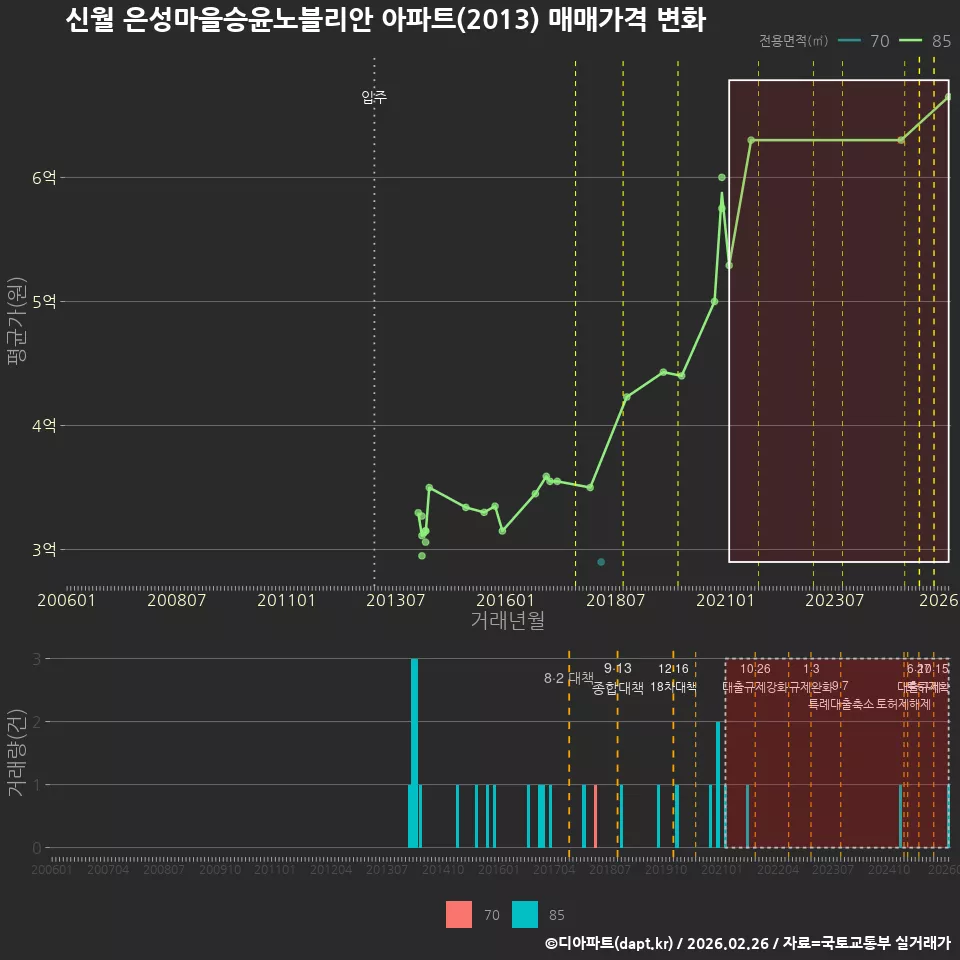Click the '1·3' policy date annotation
Screen dimensions: 960x960
(811, 669)
